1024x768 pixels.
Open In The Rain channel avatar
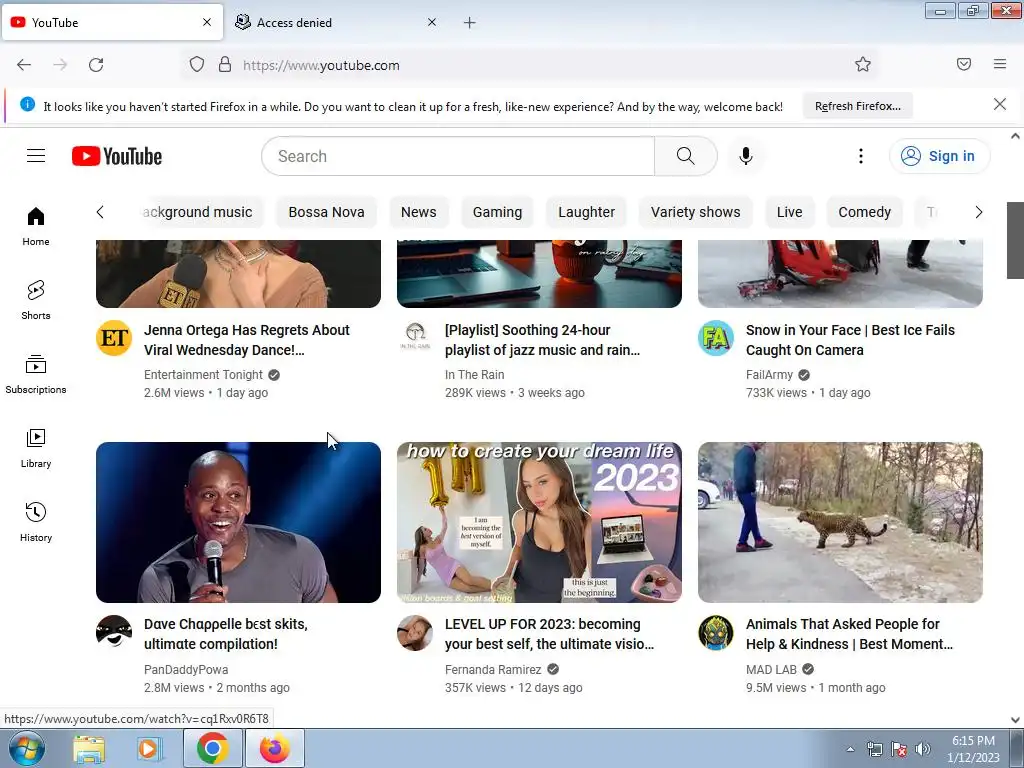(x=415, y=336)
